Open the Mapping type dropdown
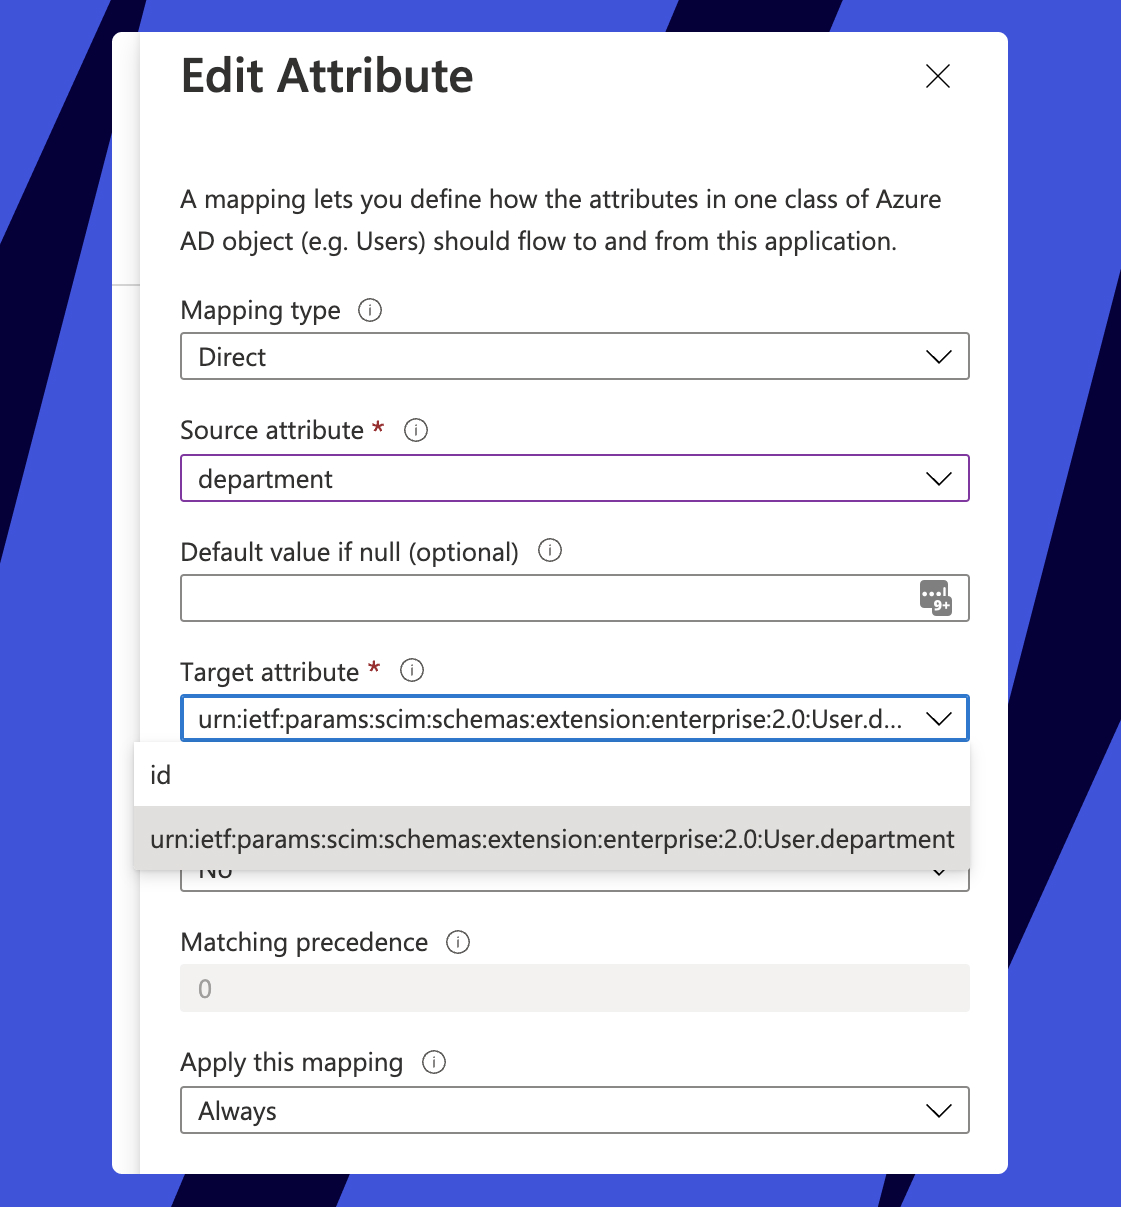This screenshot has width=1121, height=1207. [x=938, y=357]
